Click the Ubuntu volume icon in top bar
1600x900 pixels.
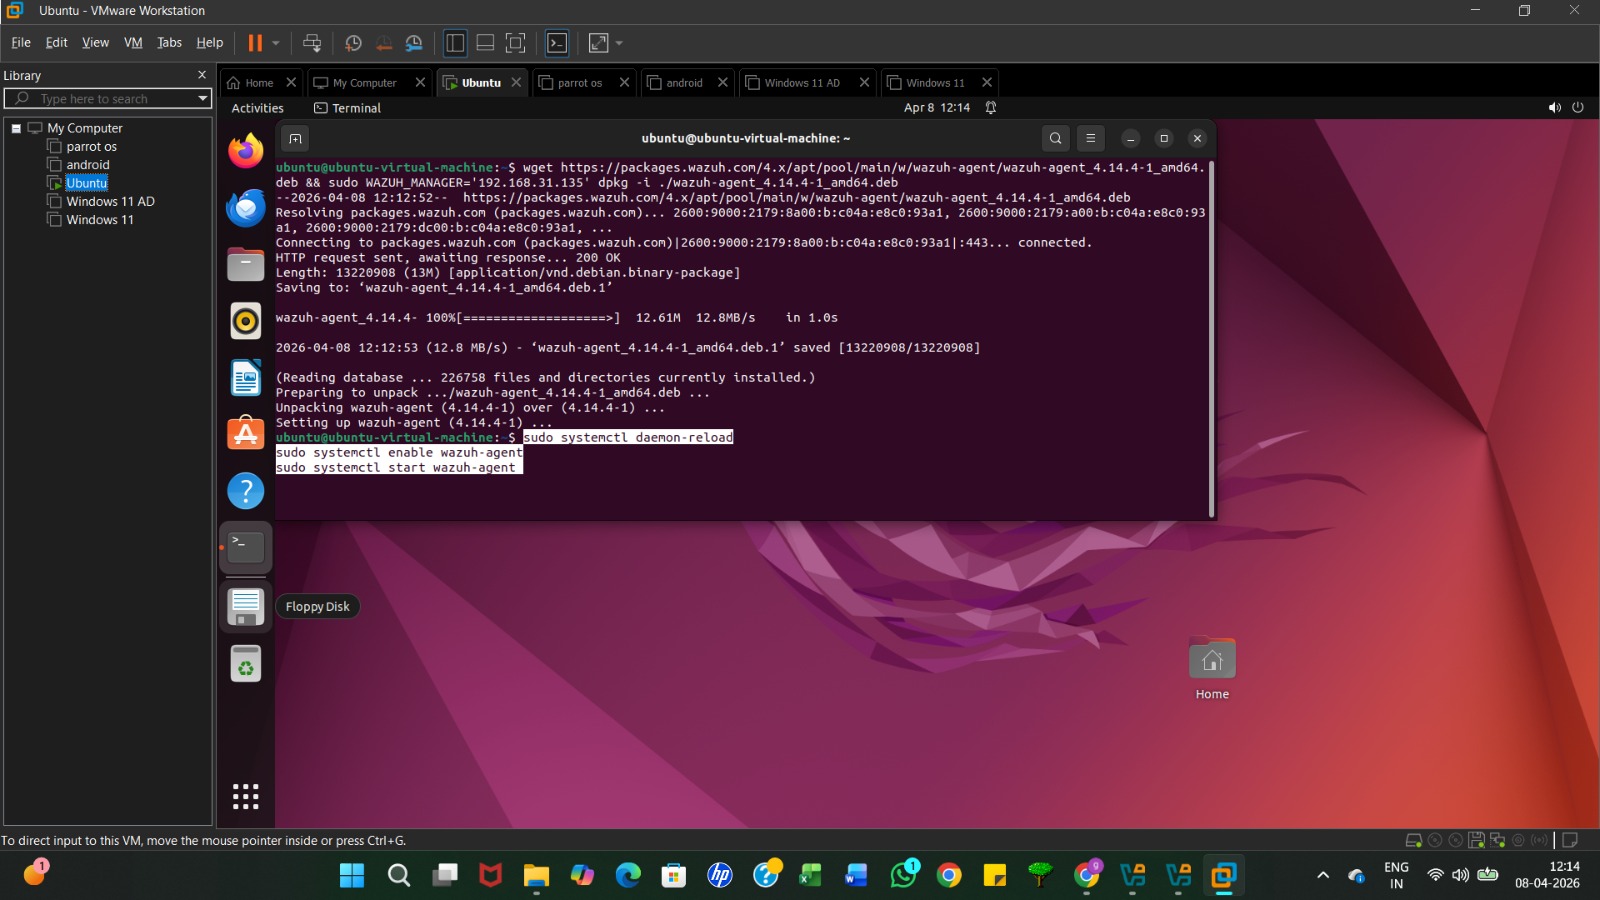coord(1554,108)
